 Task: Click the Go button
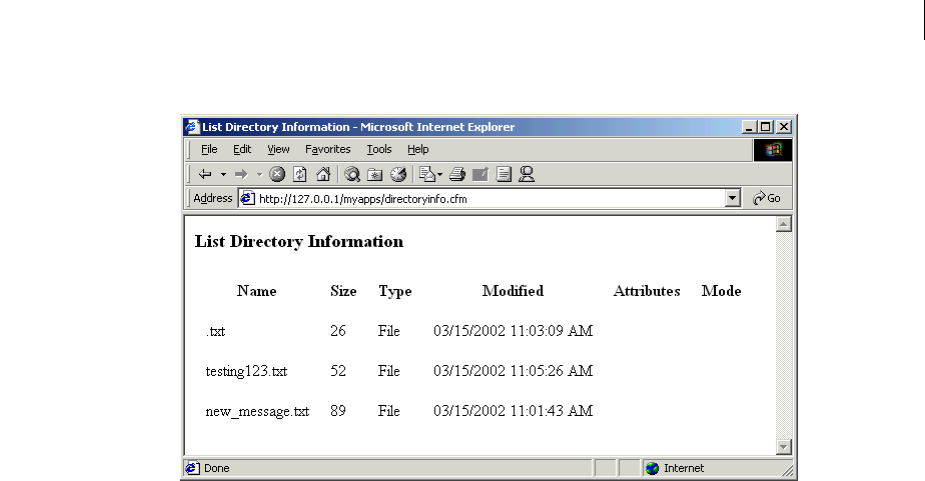coord(767,198)
